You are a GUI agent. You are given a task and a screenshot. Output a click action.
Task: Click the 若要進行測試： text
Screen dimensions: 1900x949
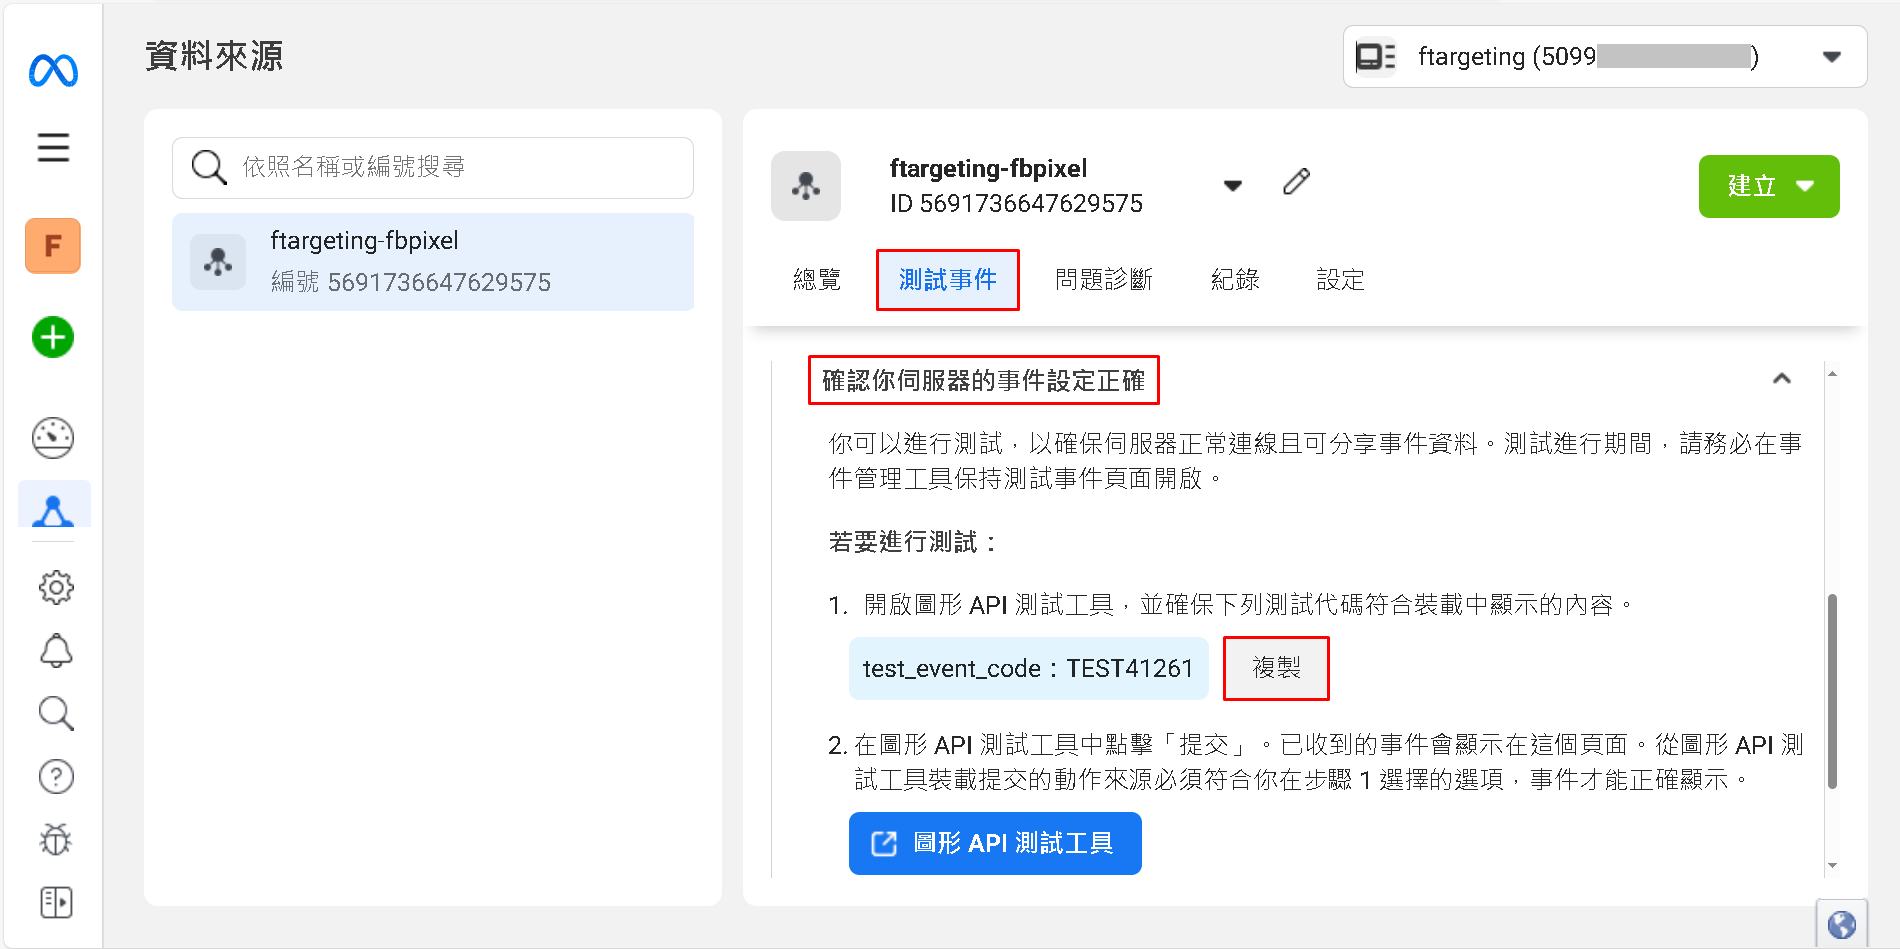(914, 542)
